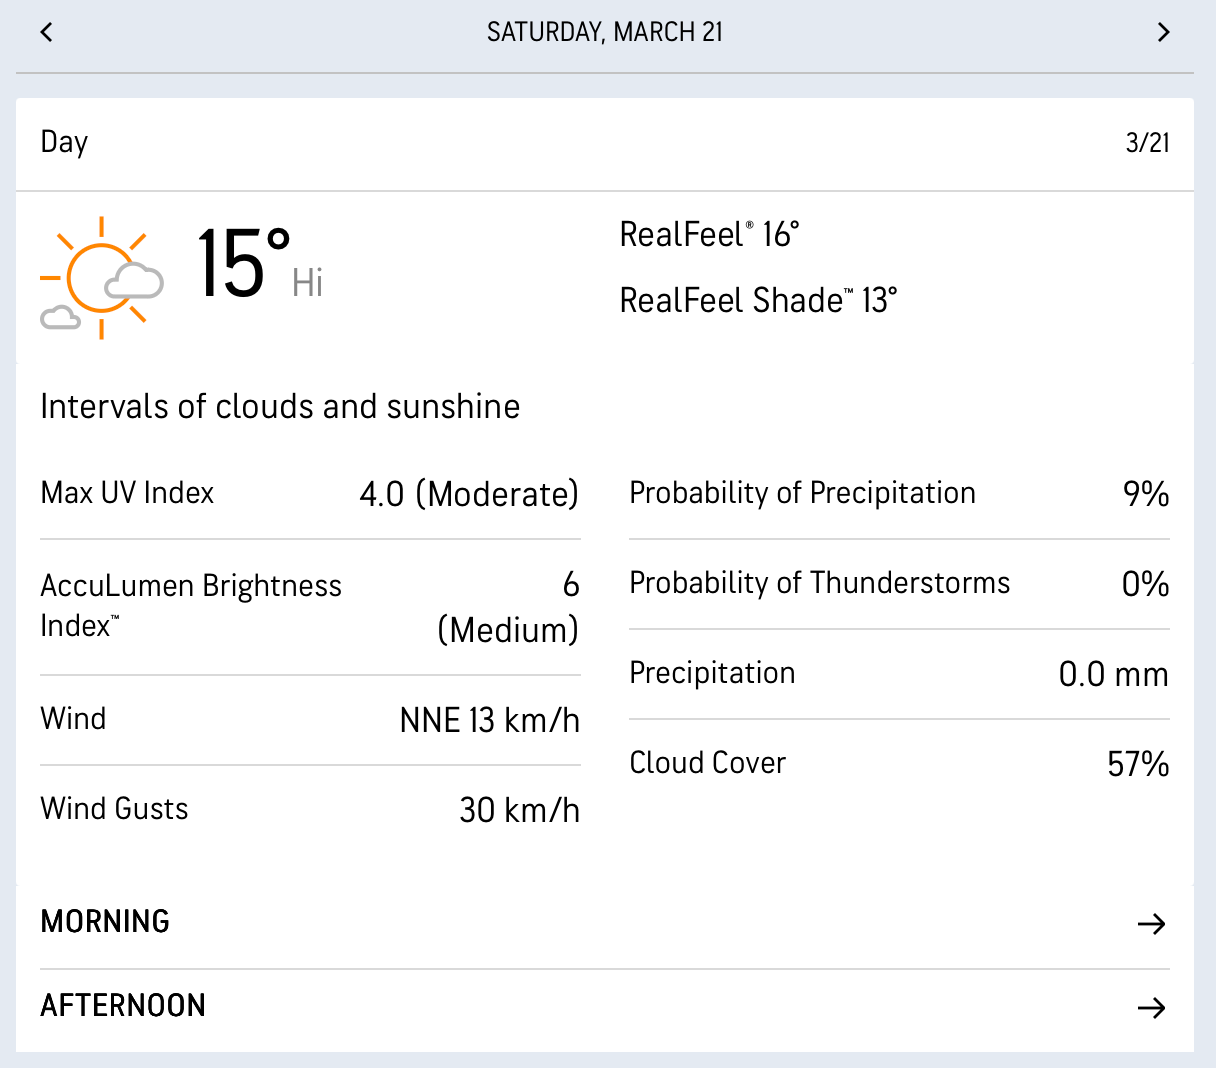Viewport: 1216px width, 1068px height.
Task: Go to the previous day using left chevron
Action: click(x=46, y=32)
